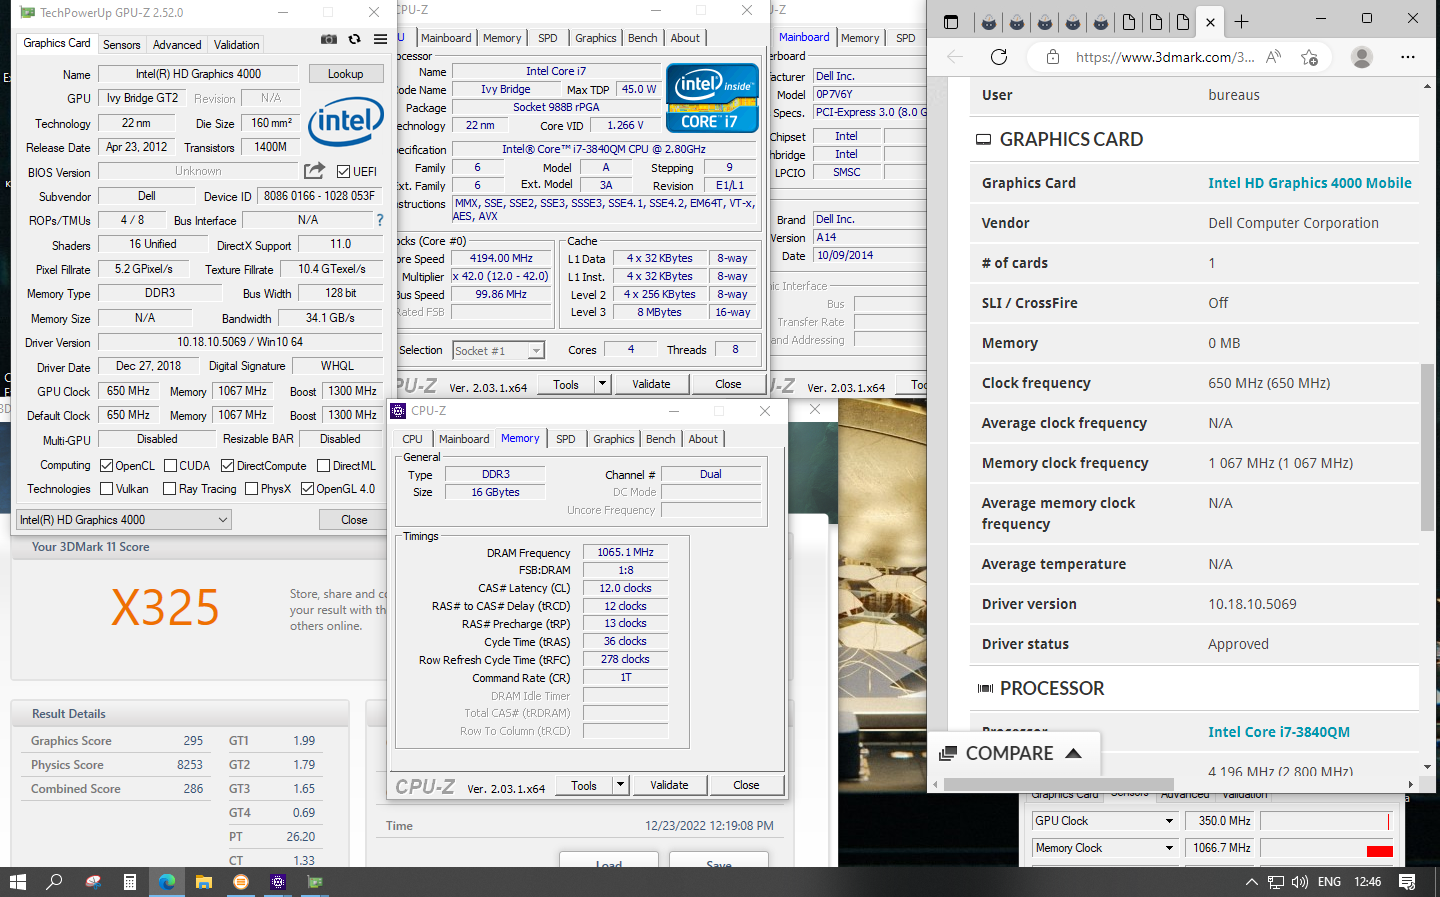Click the BIOS export arrow icon
The width and height of the screenshot is (1440, 897).
tap(315, 171)
